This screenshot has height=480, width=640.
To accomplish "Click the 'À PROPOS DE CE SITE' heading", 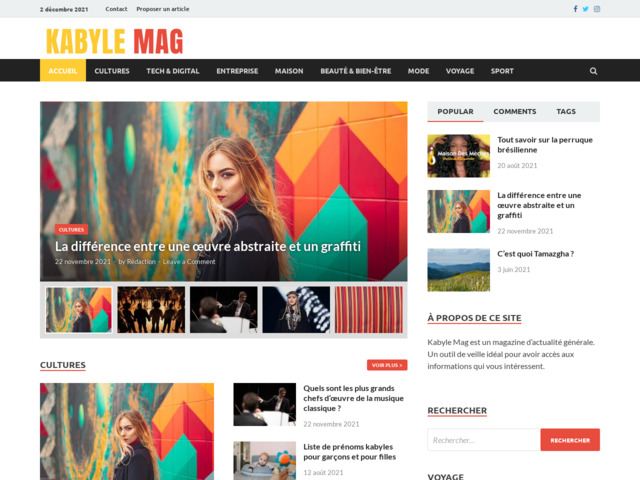I will click(x=474, y=318).
